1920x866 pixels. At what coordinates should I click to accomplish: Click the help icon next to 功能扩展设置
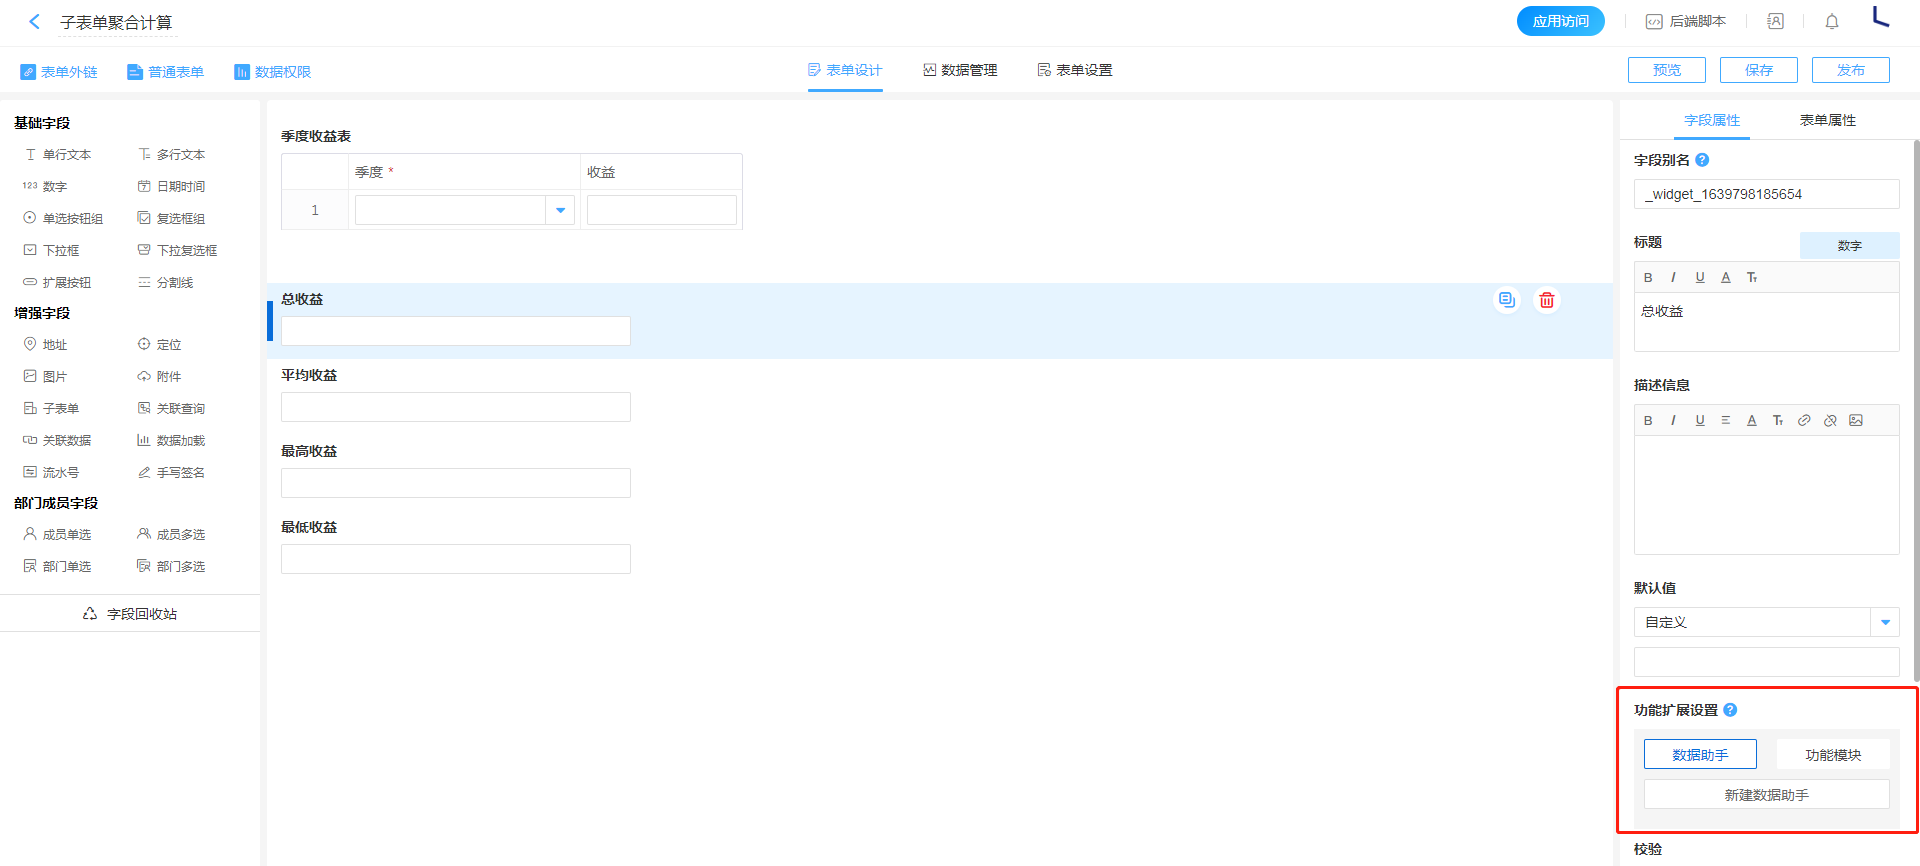1730,710
